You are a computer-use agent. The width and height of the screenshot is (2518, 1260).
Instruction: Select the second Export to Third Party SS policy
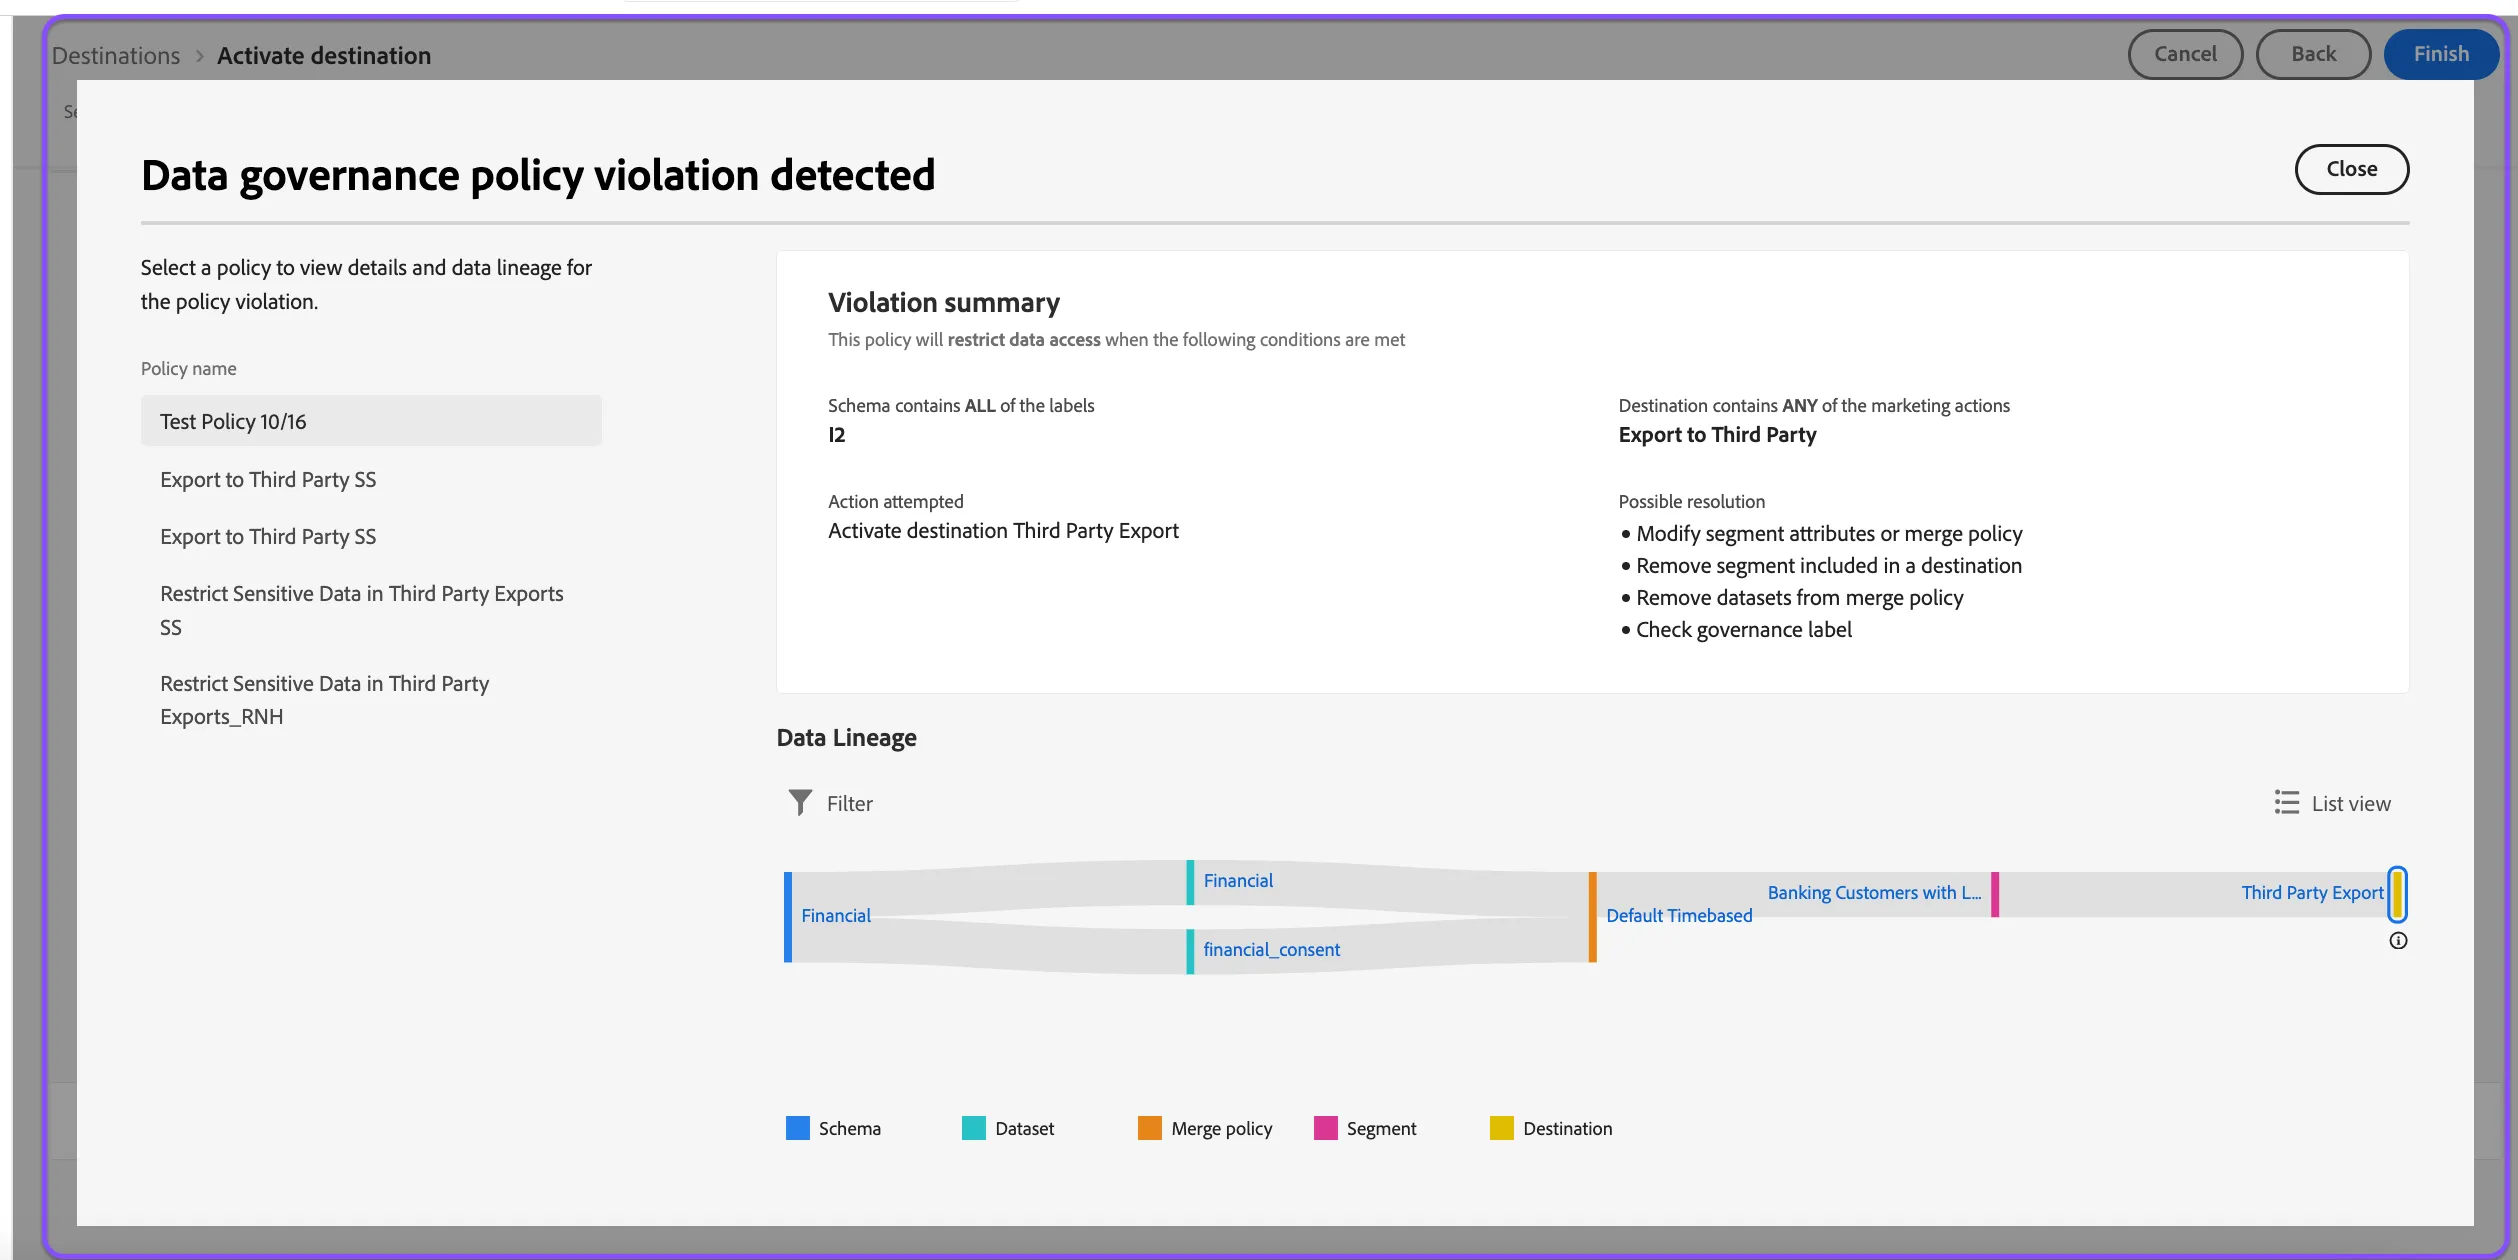[371, 536]
